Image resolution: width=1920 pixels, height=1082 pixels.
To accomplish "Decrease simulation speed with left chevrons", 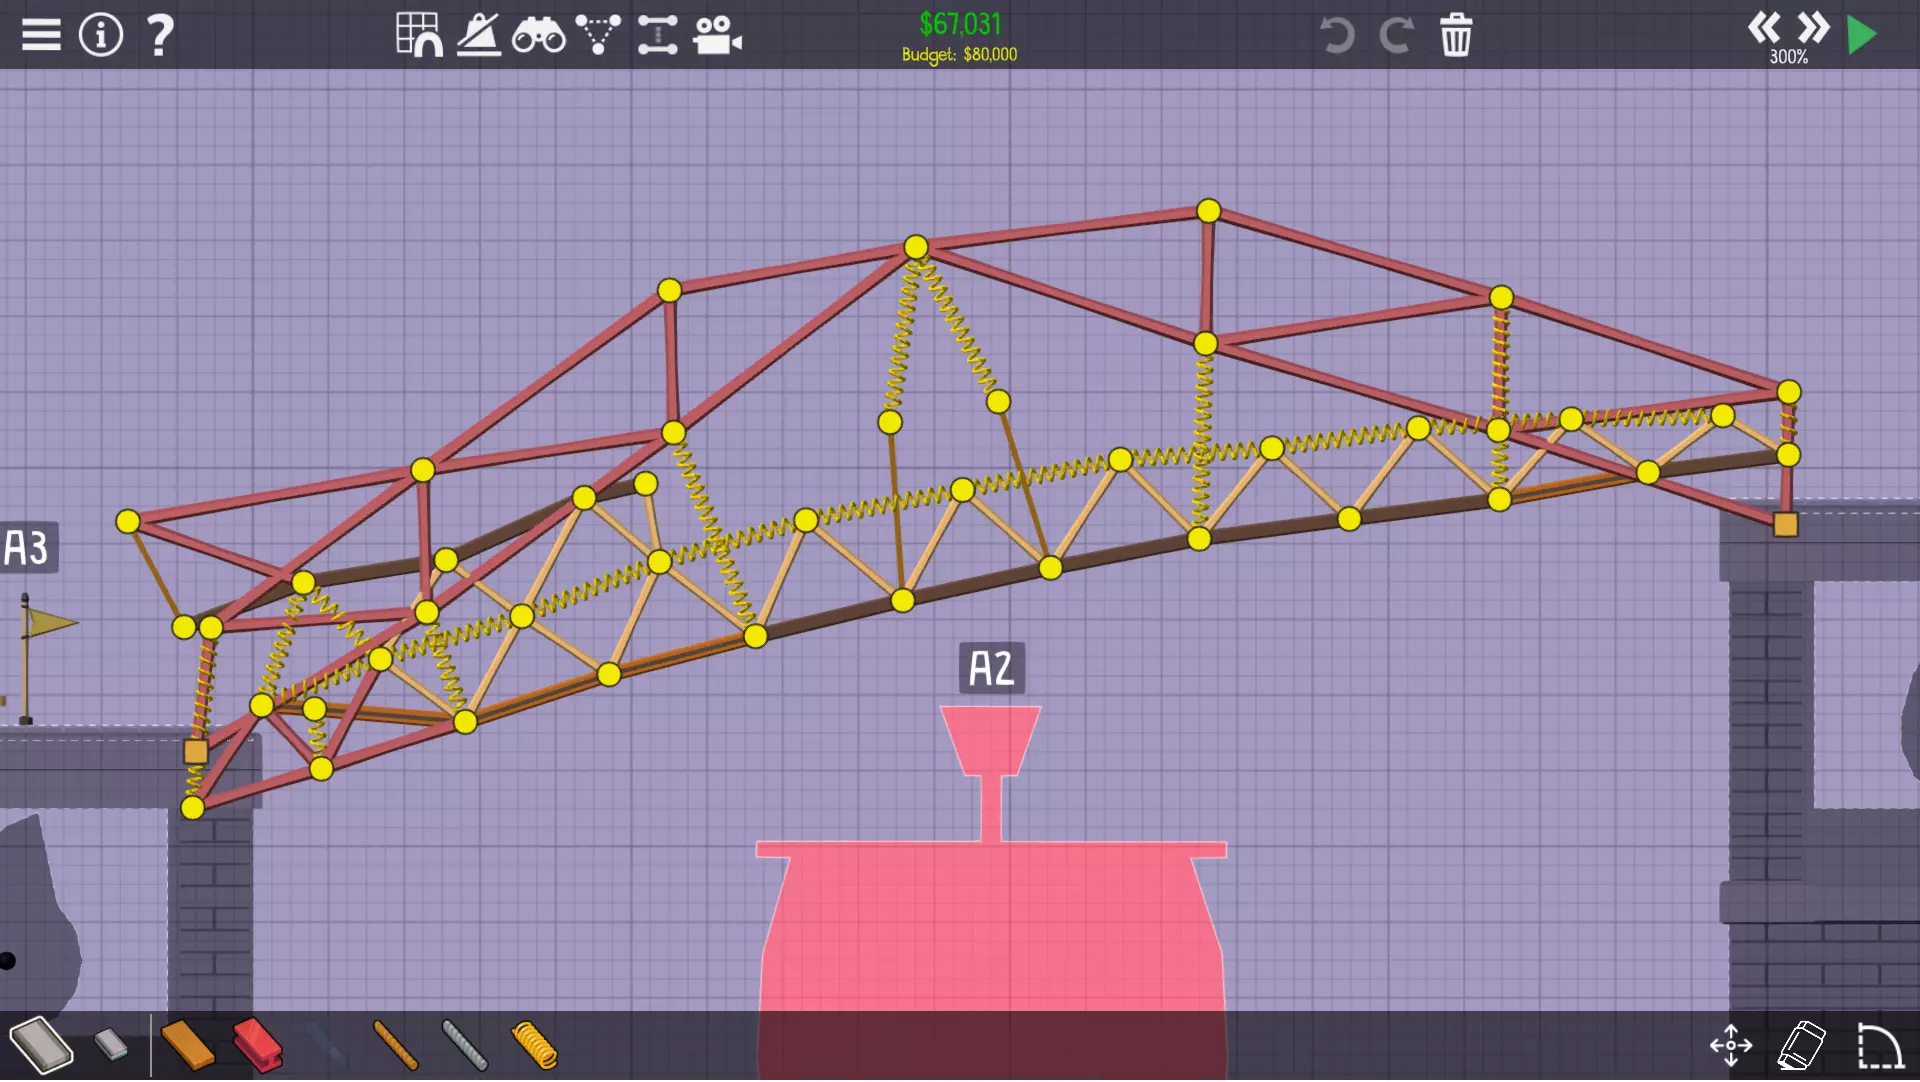I will pos(1764,27).
